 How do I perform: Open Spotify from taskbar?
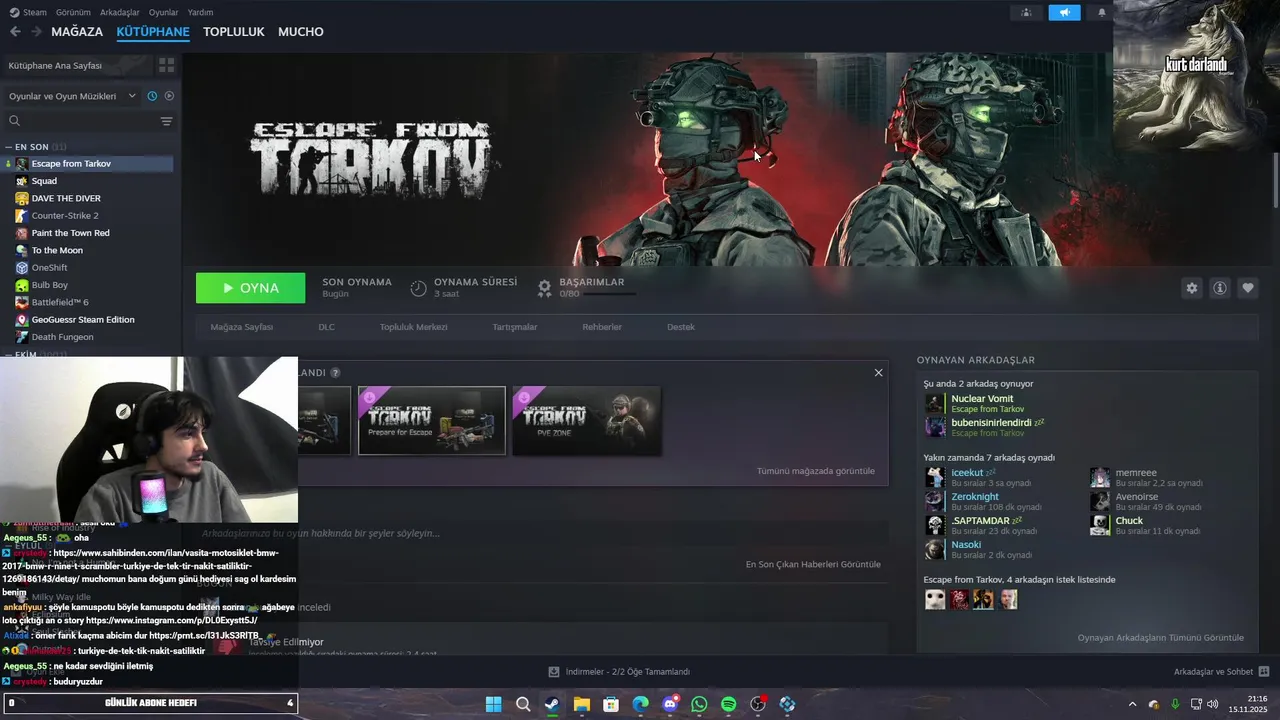point(728,704)
